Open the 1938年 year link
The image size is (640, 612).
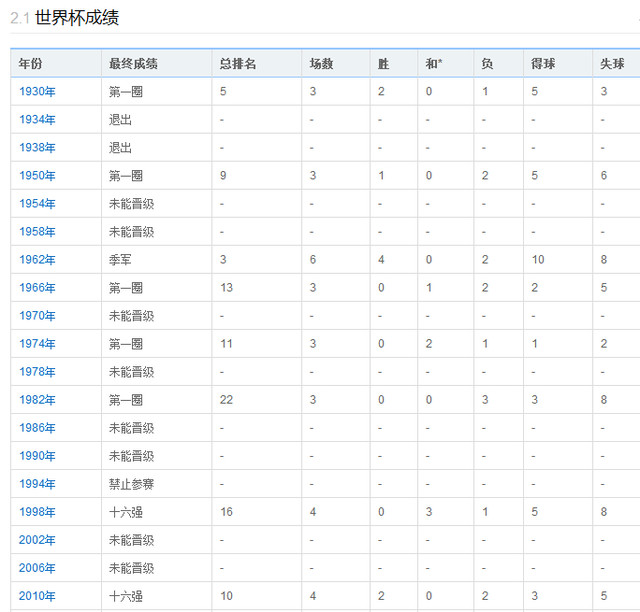(37, 147)
